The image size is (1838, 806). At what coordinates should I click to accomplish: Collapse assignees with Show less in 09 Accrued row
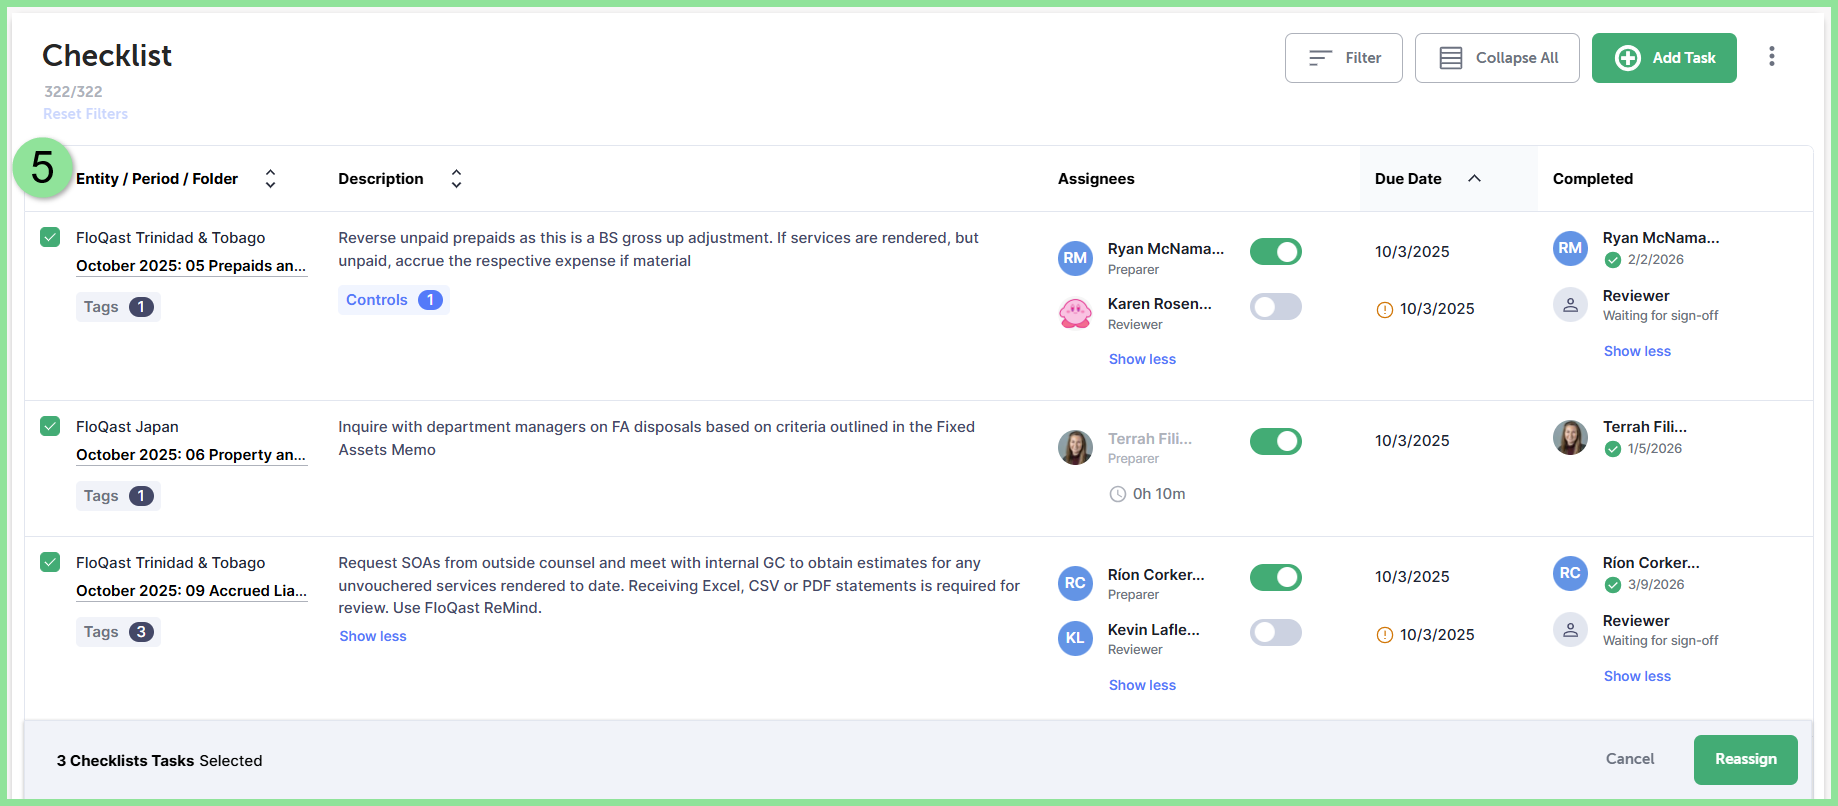point(1142,685)
